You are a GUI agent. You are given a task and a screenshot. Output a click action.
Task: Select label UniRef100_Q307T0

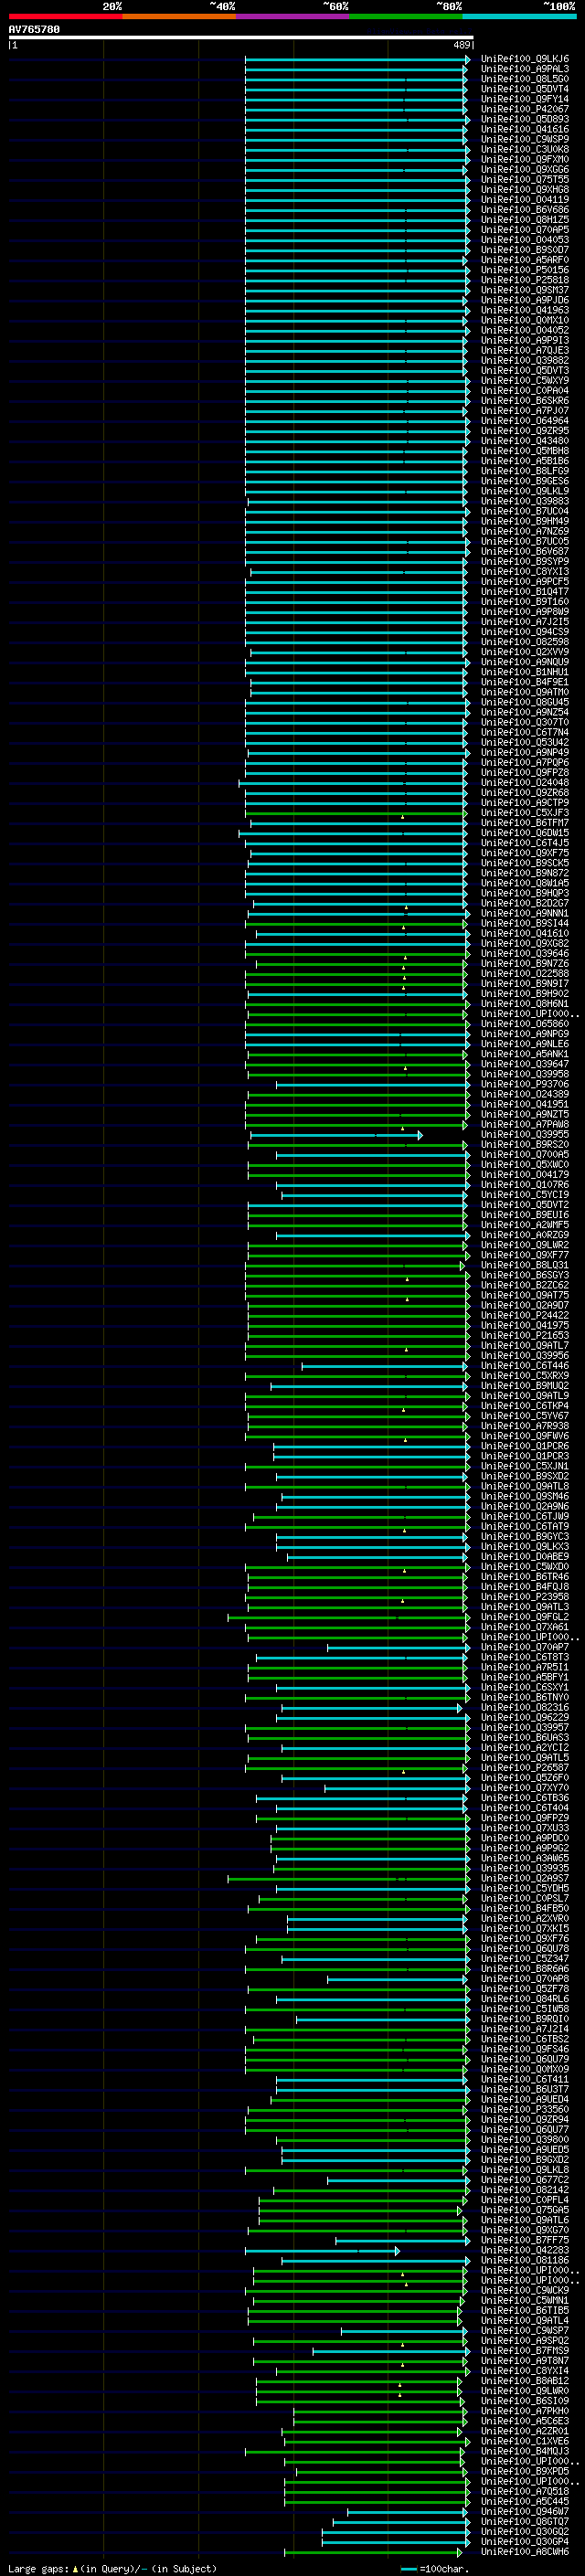(x=525, y=722)
